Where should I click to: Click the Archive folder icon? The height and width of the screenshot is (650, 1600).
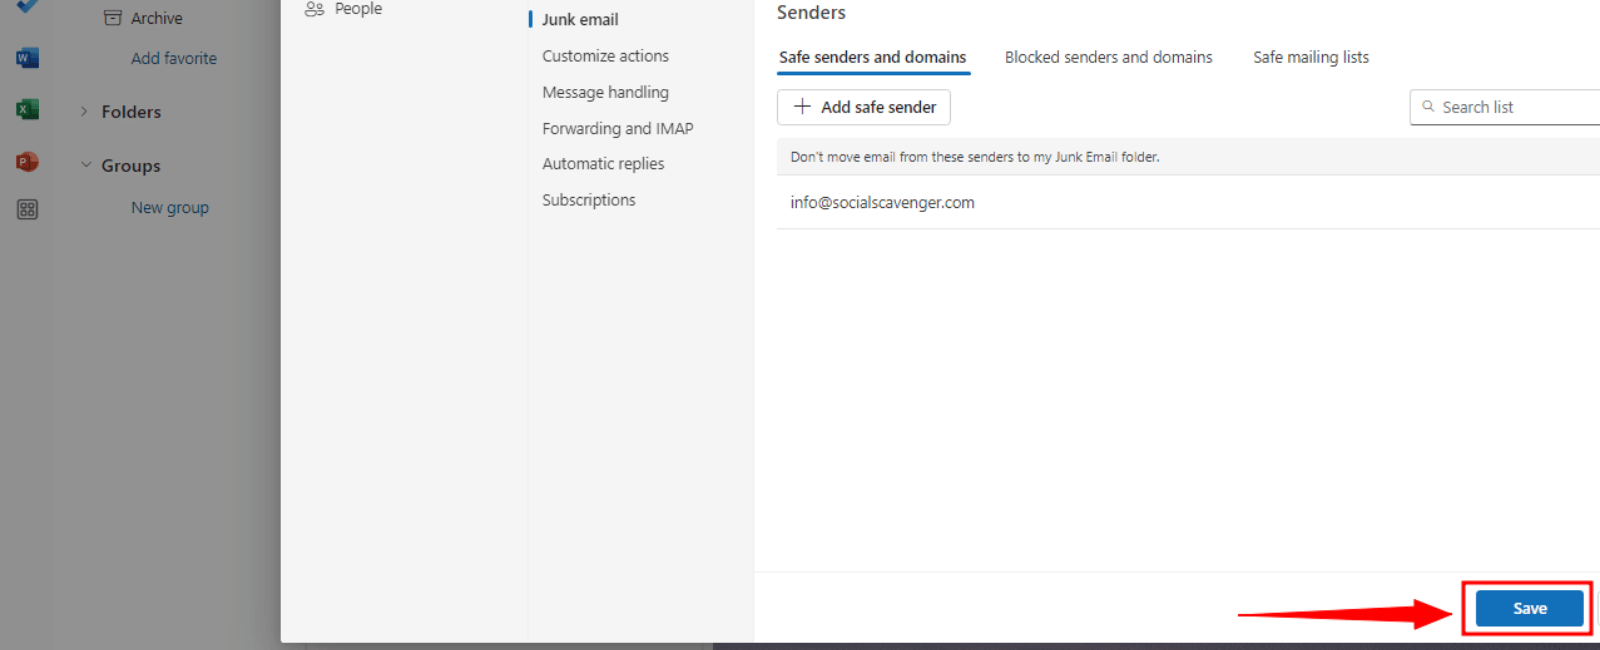[113, 18]
